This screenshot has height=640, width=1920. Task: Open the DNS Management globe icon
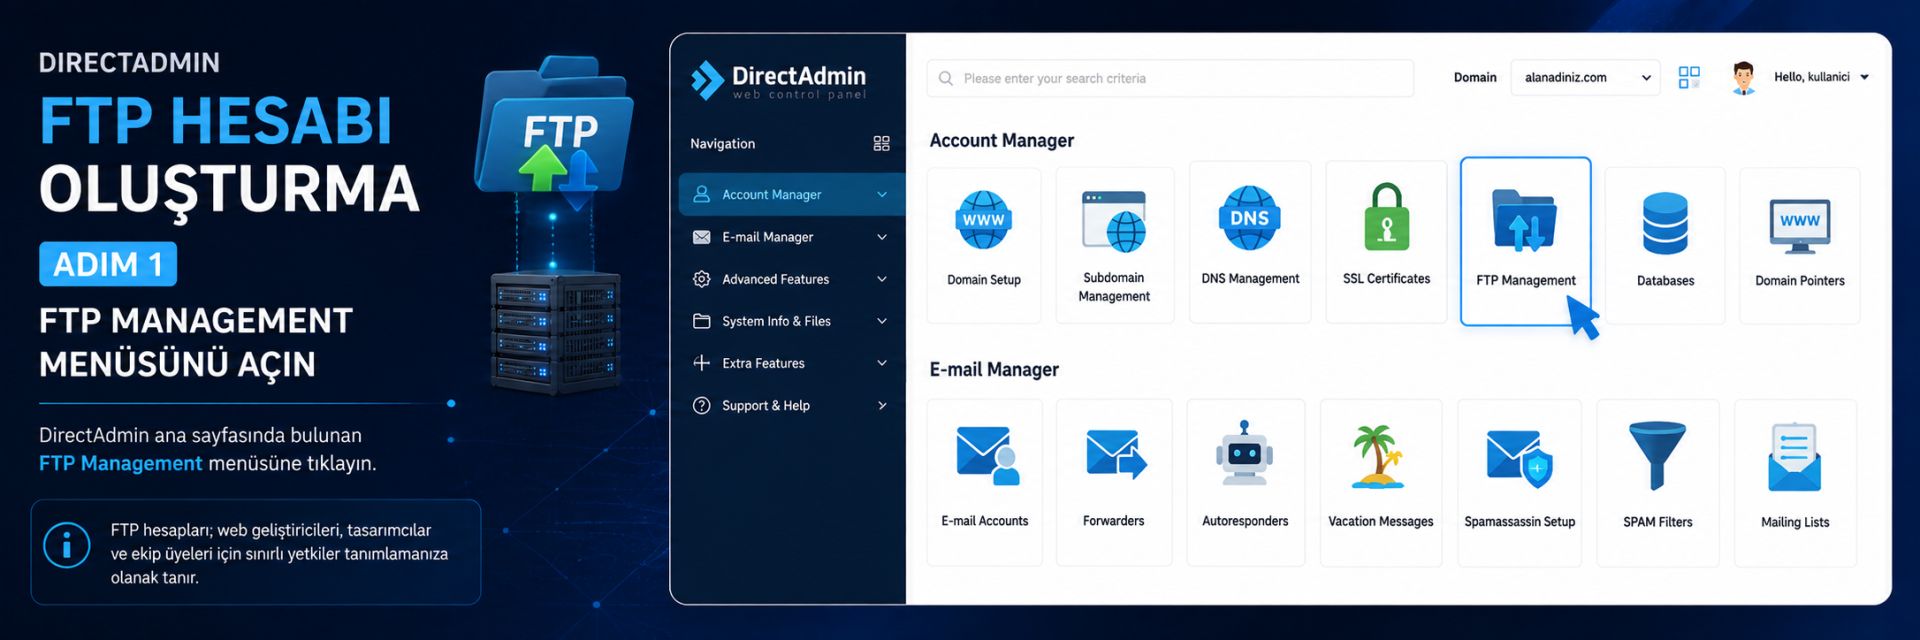point(1249,217)
